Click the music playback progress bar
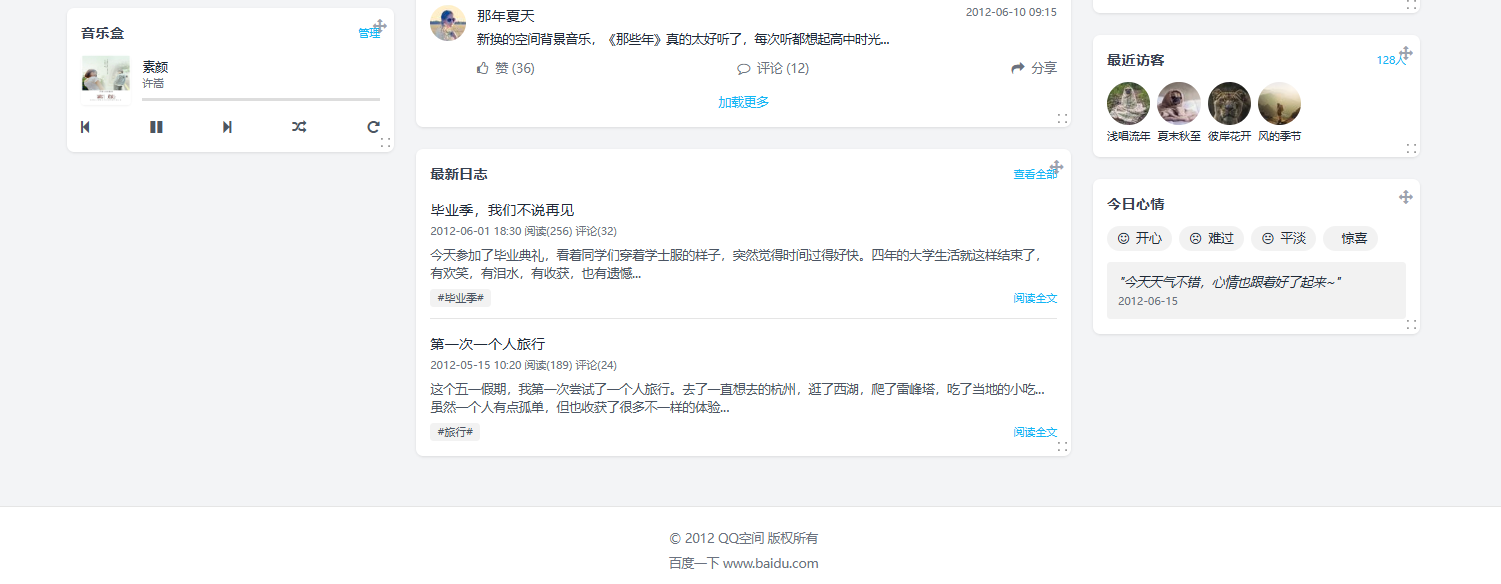 click(260, 98)
